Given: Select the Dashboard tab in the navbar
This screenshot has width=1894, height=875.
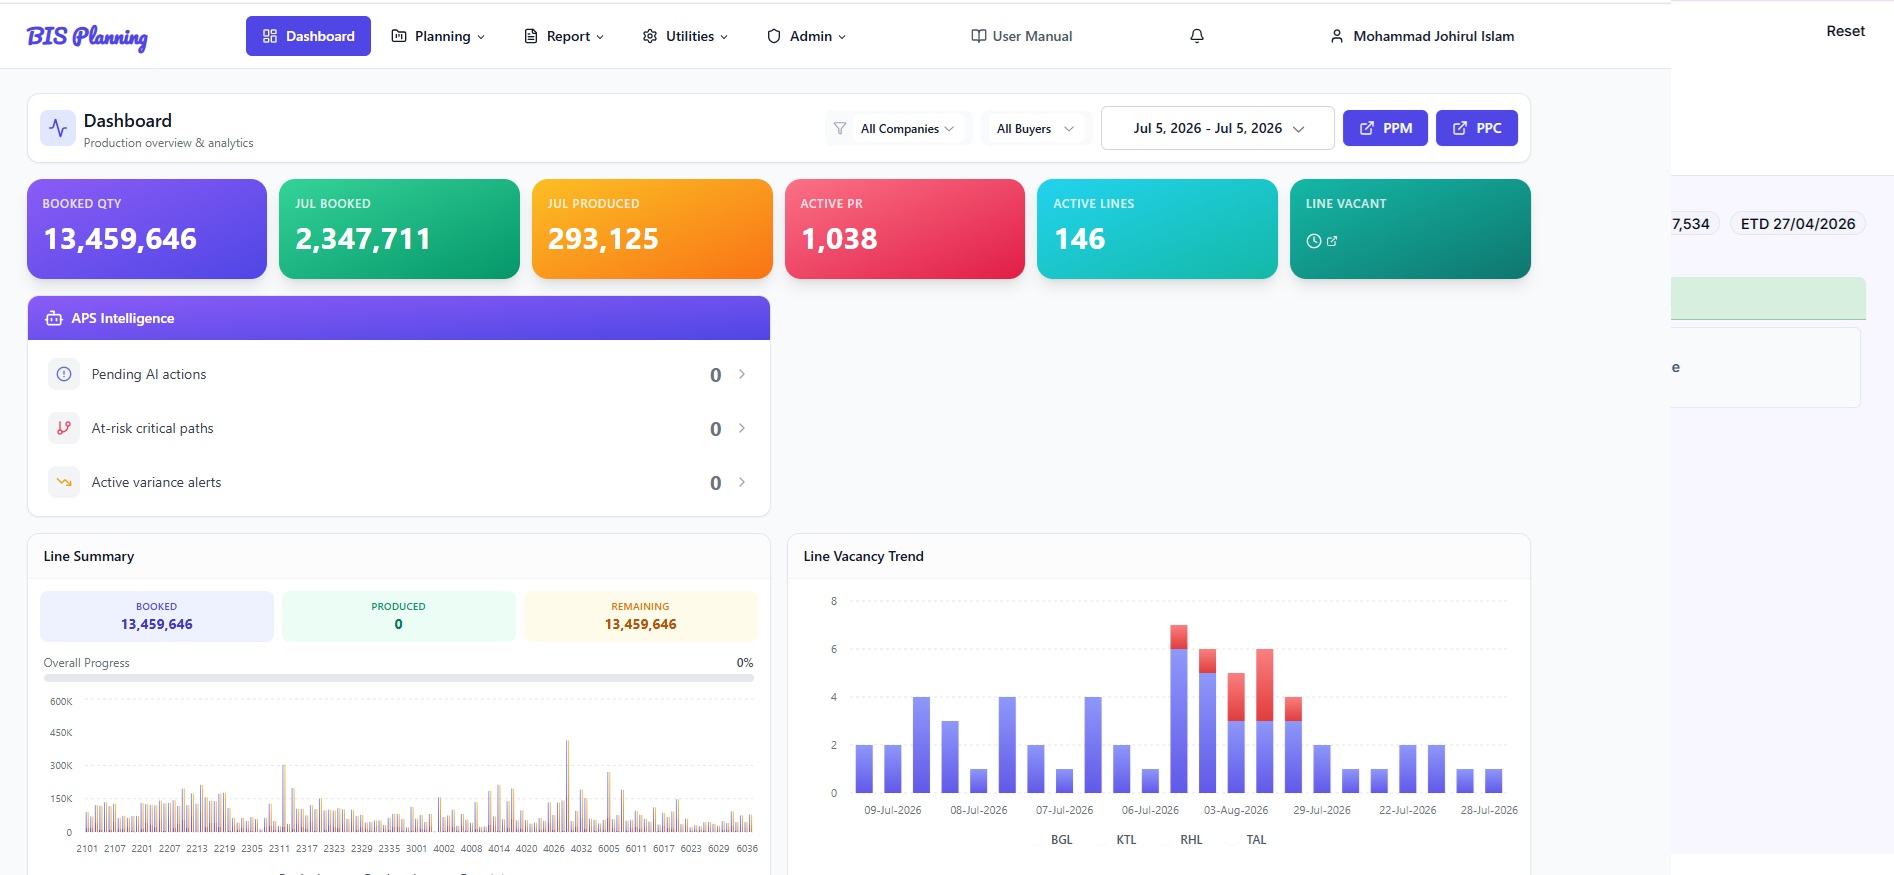Looking at the screenshot, I should (308, 36).
